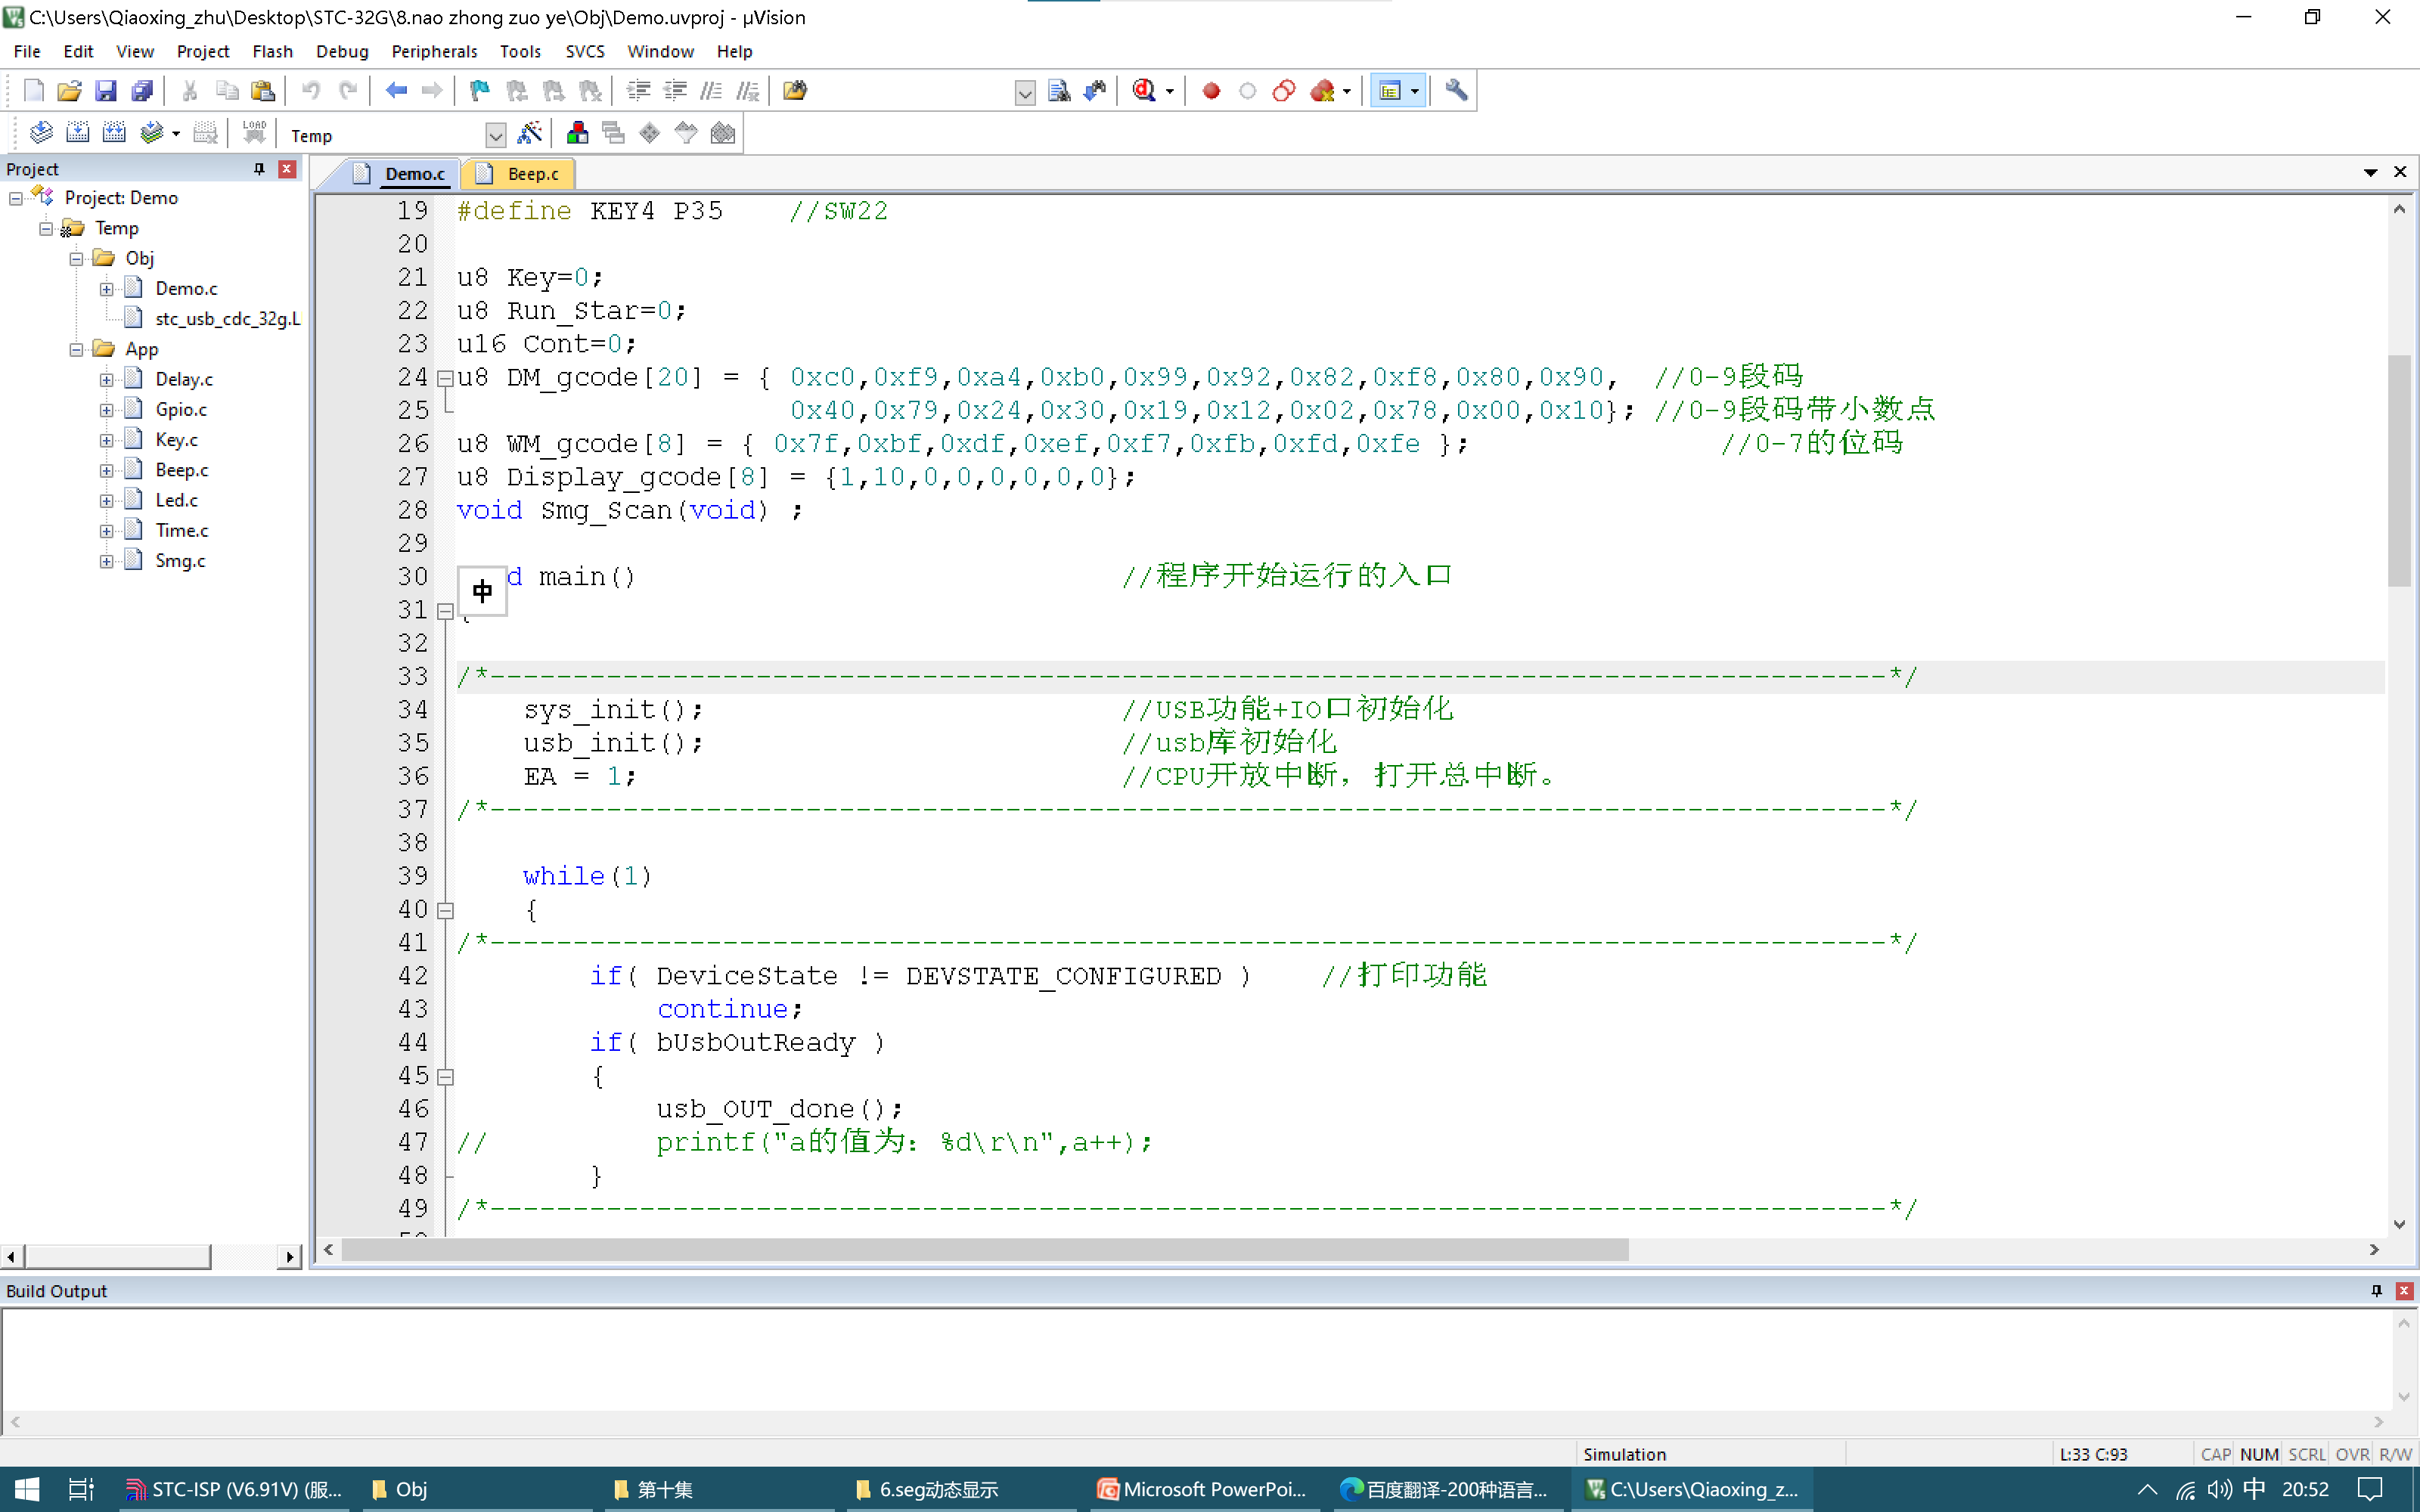Insert a breakpoint with the red dot icon
This screenshot has width=2420, height=1512.
coord(1211,91)
